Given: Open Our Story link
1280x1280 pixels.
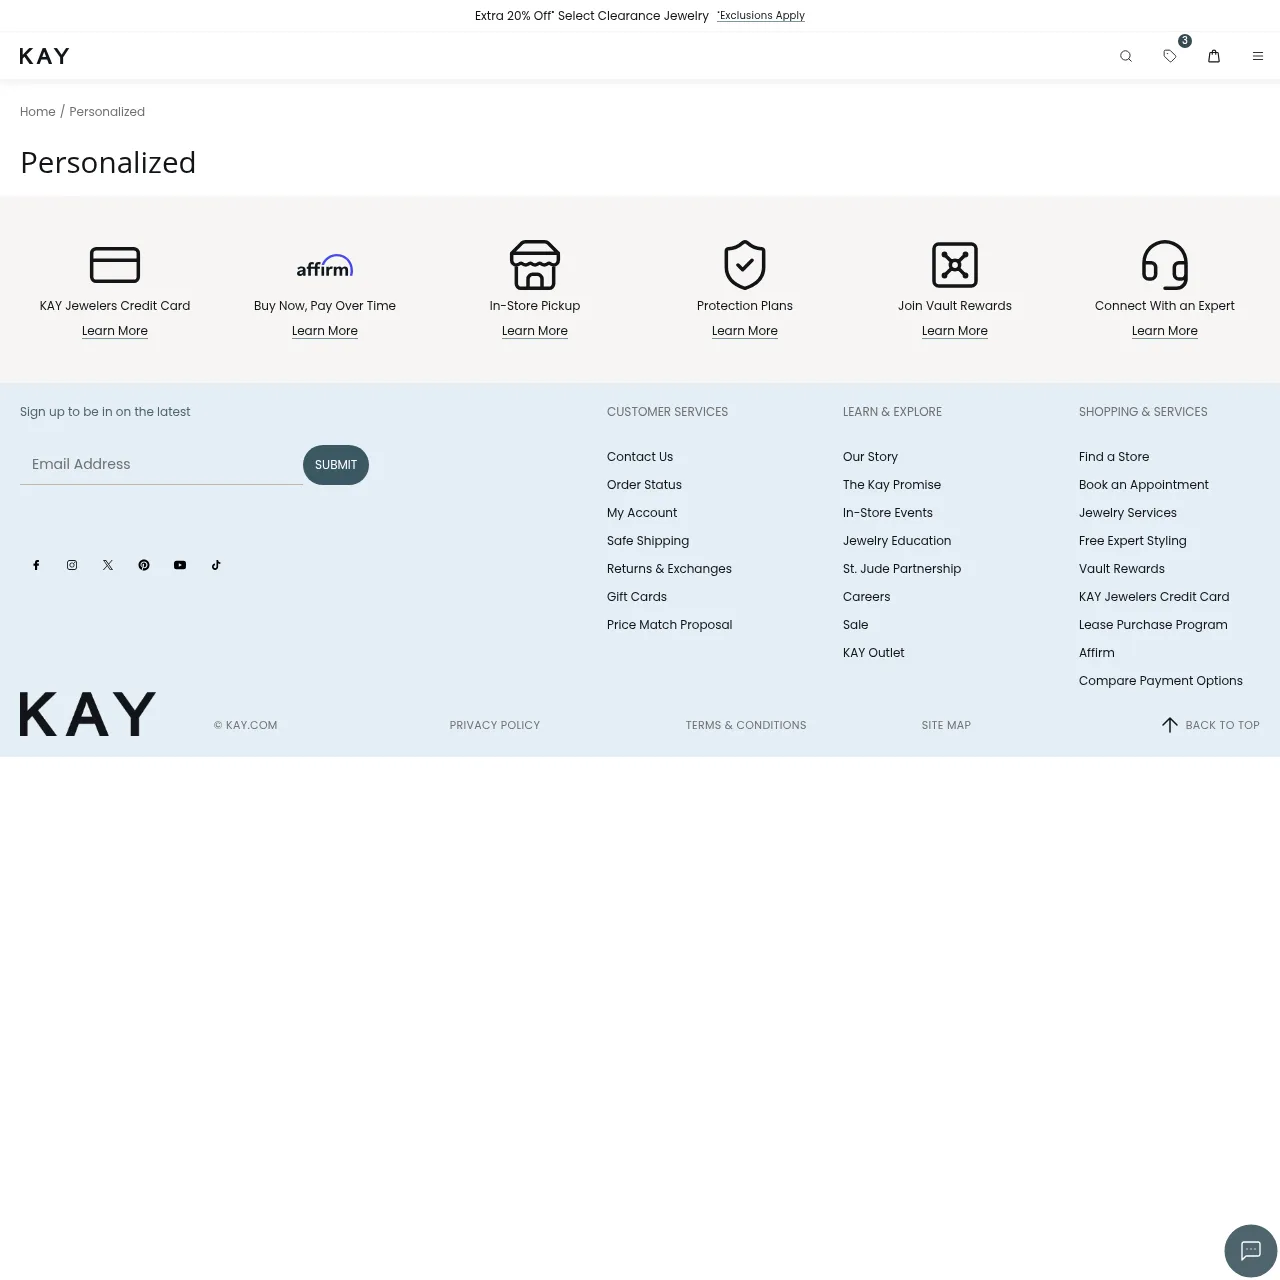Looking at the screenshot, I should [x=870, y=457].
